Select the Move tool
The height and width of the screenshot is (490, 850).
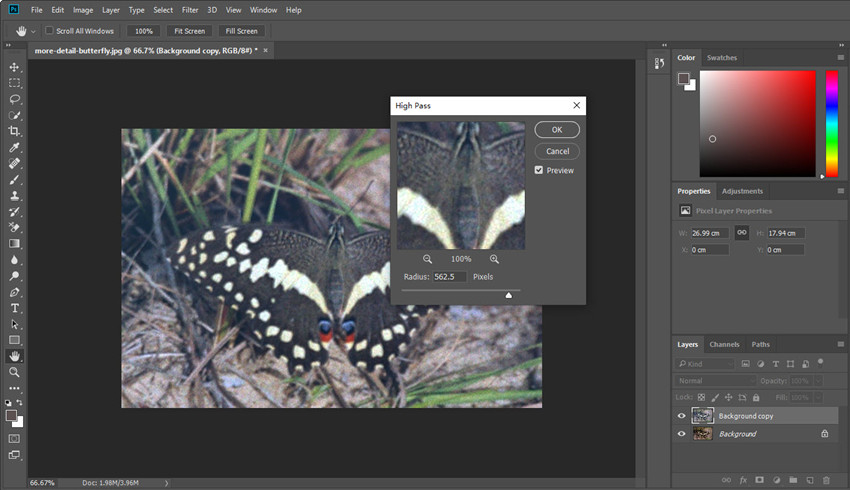coord(14,67)
